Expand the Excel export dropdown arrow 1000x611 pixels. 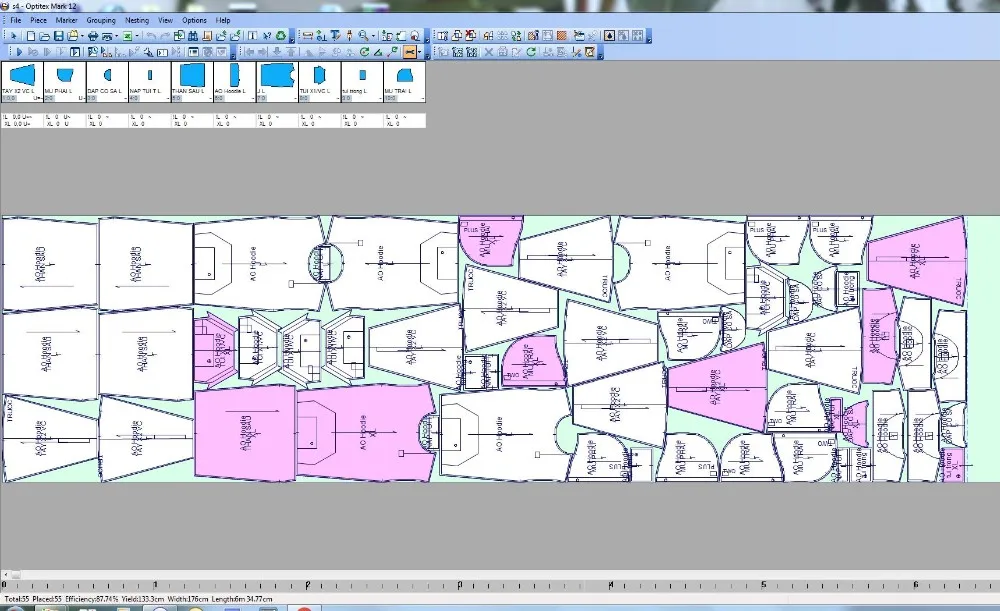tap(138, 36)
